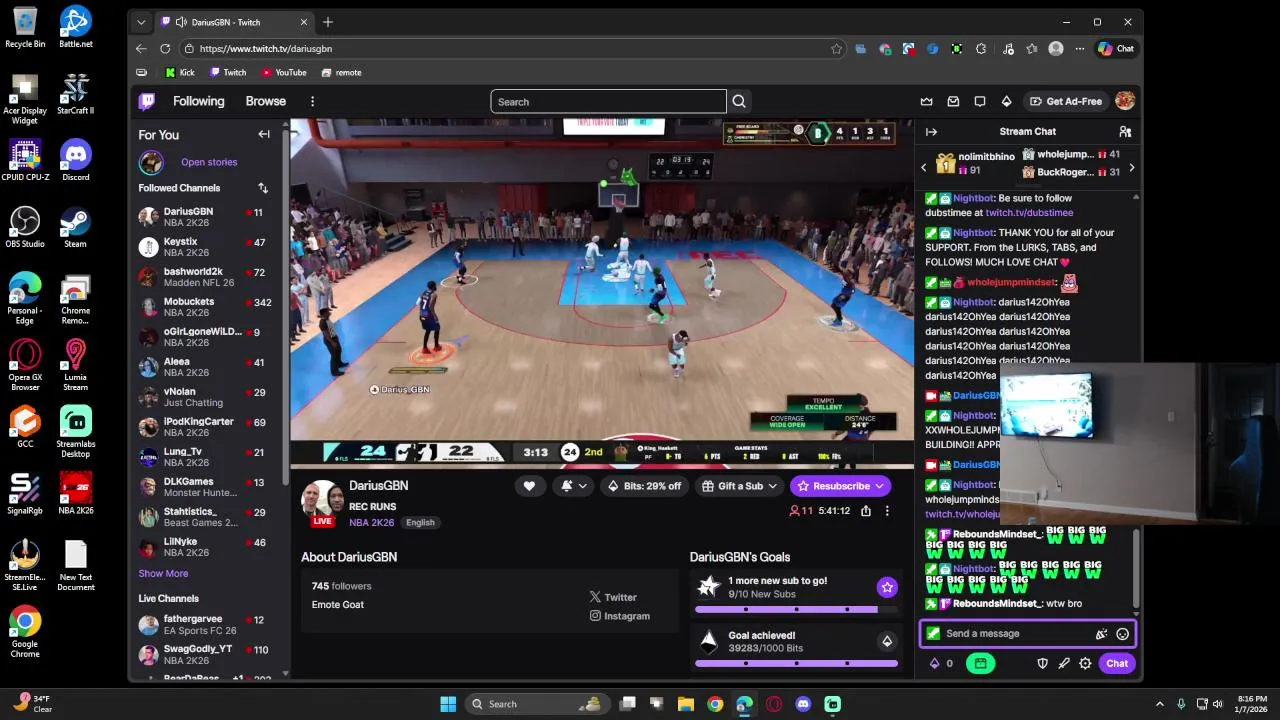
Task: Click the Get Ad-Free button
Action: [x=1066, y=101]
